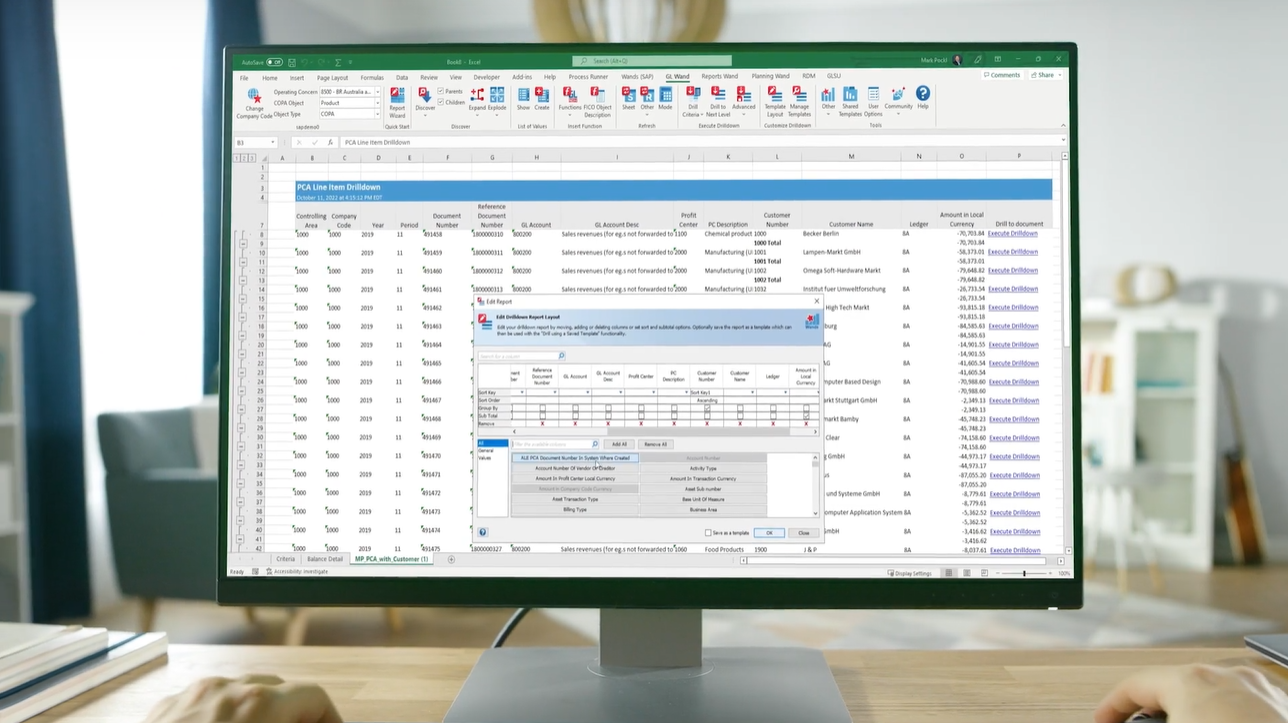Toggle Group By checkbox for Profit Center
The height and width of the screenshot is (723, 1288).
pyautogui.click(x=641, y=408)
